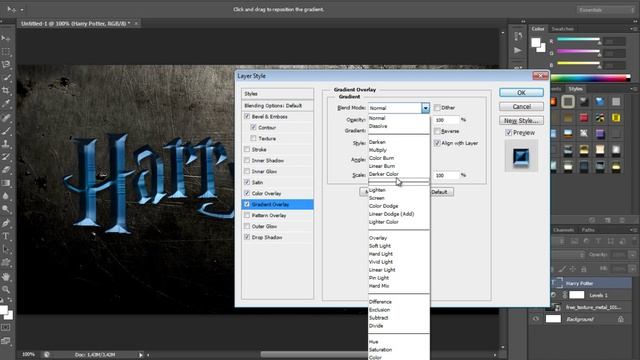640x360 pixels.
Task: Select the Healing Brush tool
Action: pos(6,118)
